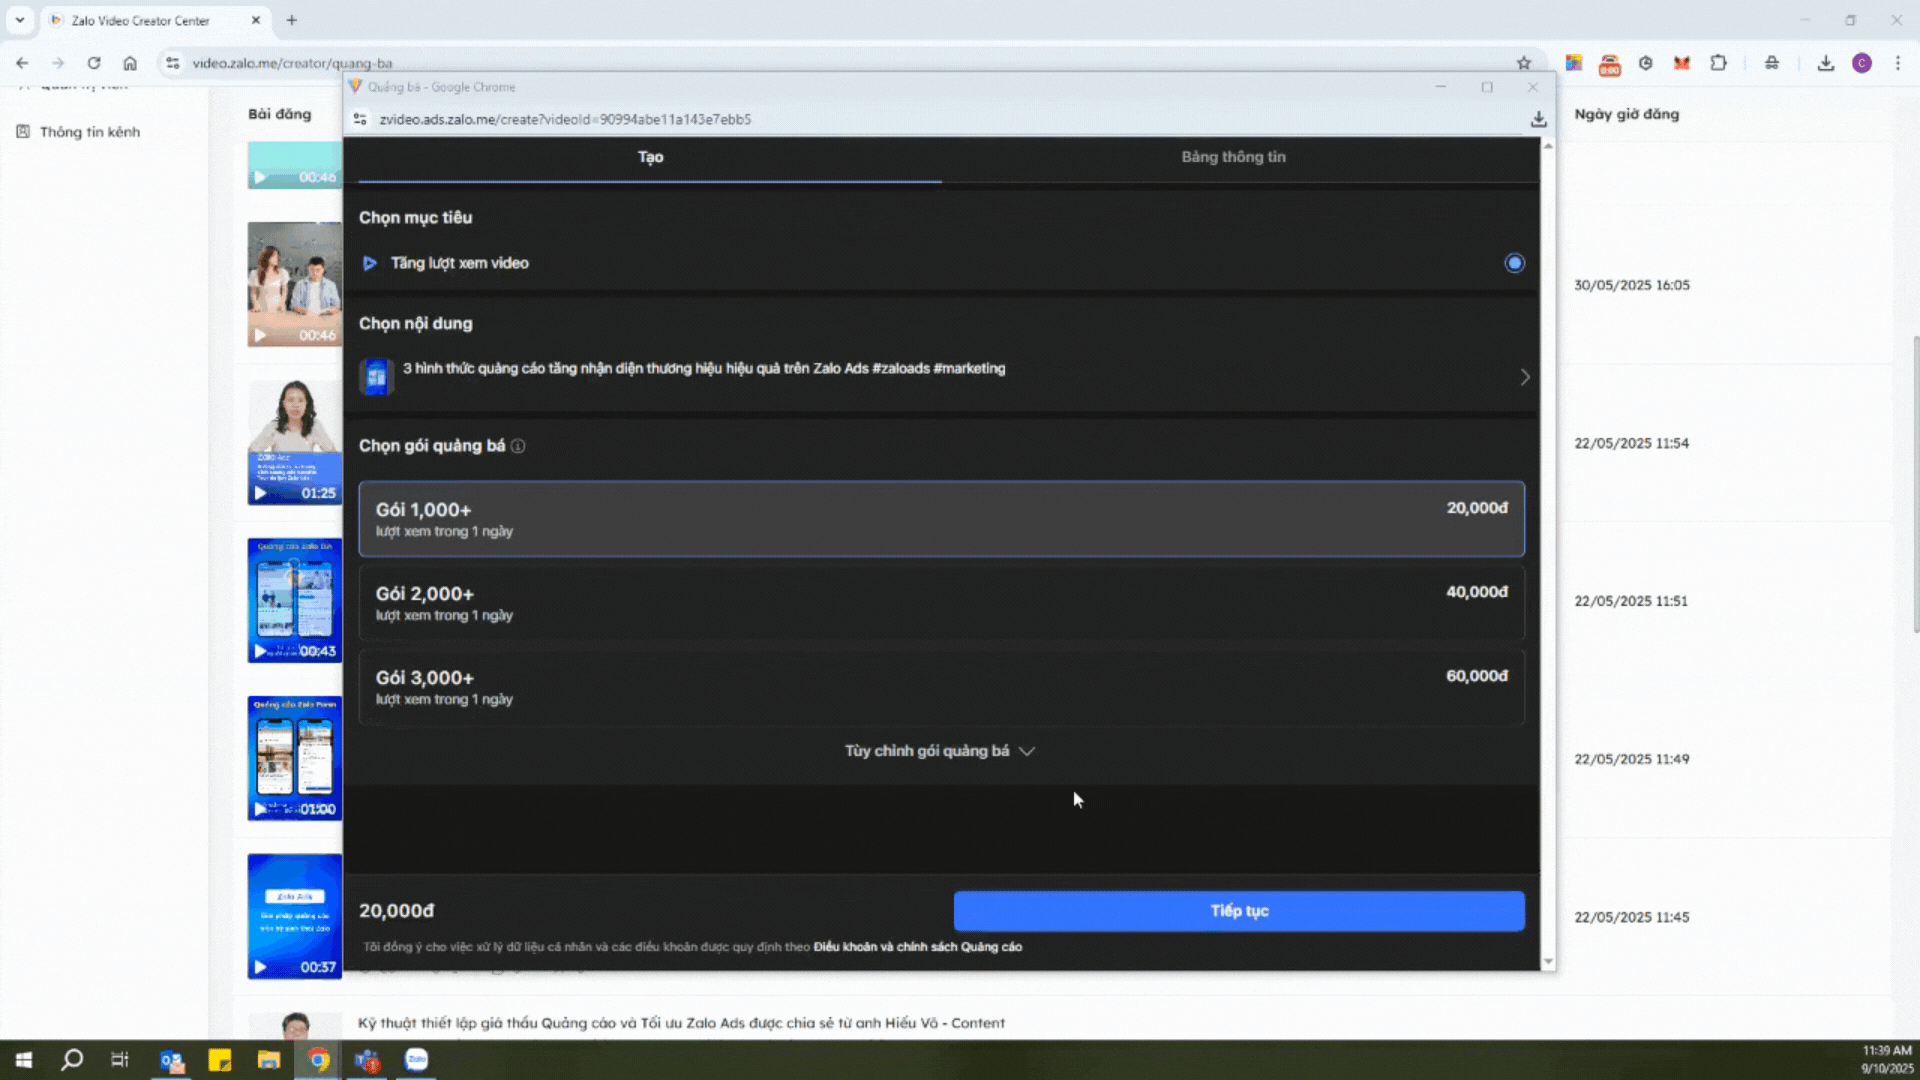Switch to the Tạo tab
Screen dimensions: 1920x1080
(650, 157)
